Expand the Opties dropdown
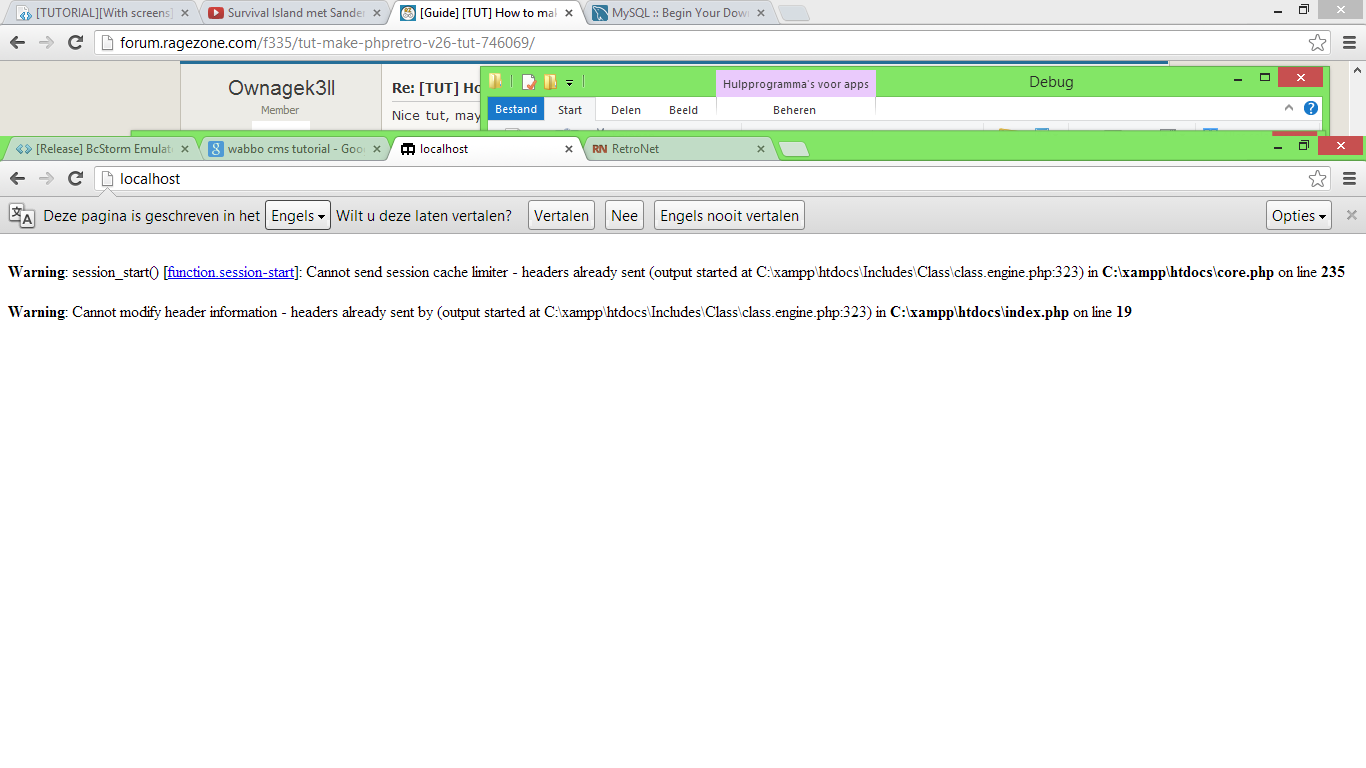This screenshot has width=1366, height=768. point(1298,215)
